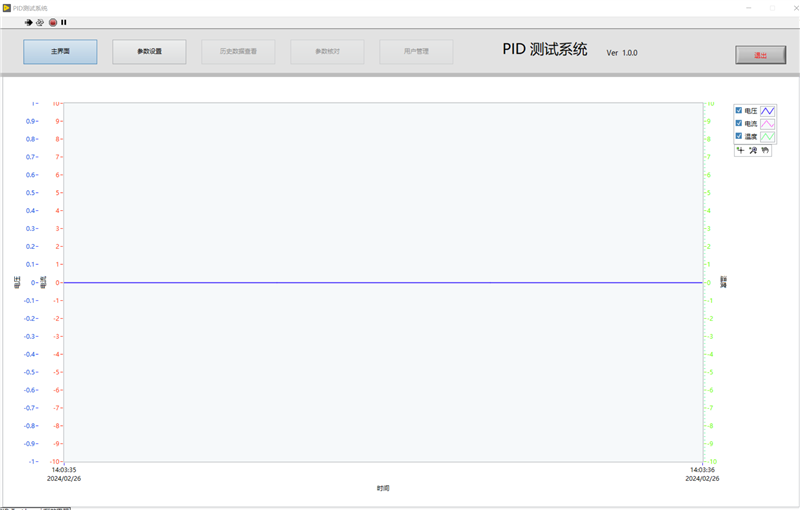Uncheck the 电流 plot checkbox
This screenshot has width=800, height=510.
coord(739,123)
